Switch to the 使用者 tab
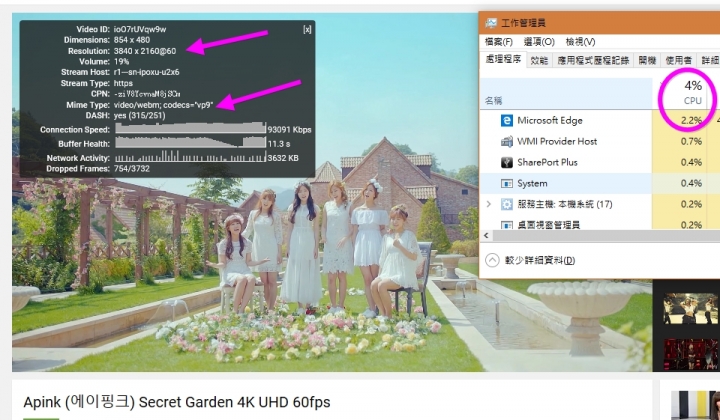 (x=679, y=60)
